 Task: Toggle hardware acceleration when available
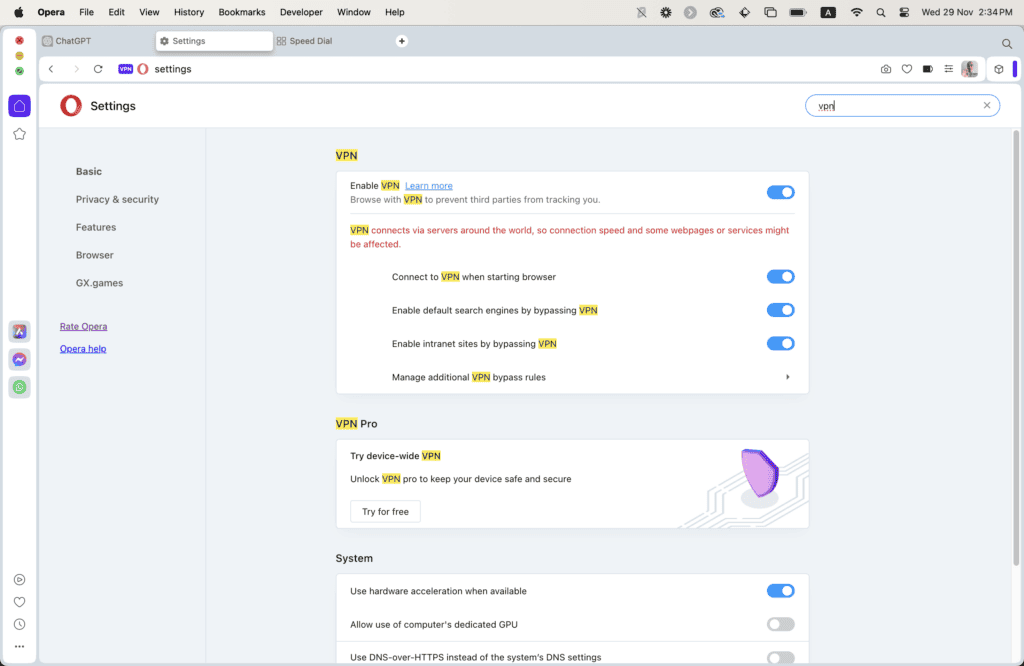tap(780, 591)
